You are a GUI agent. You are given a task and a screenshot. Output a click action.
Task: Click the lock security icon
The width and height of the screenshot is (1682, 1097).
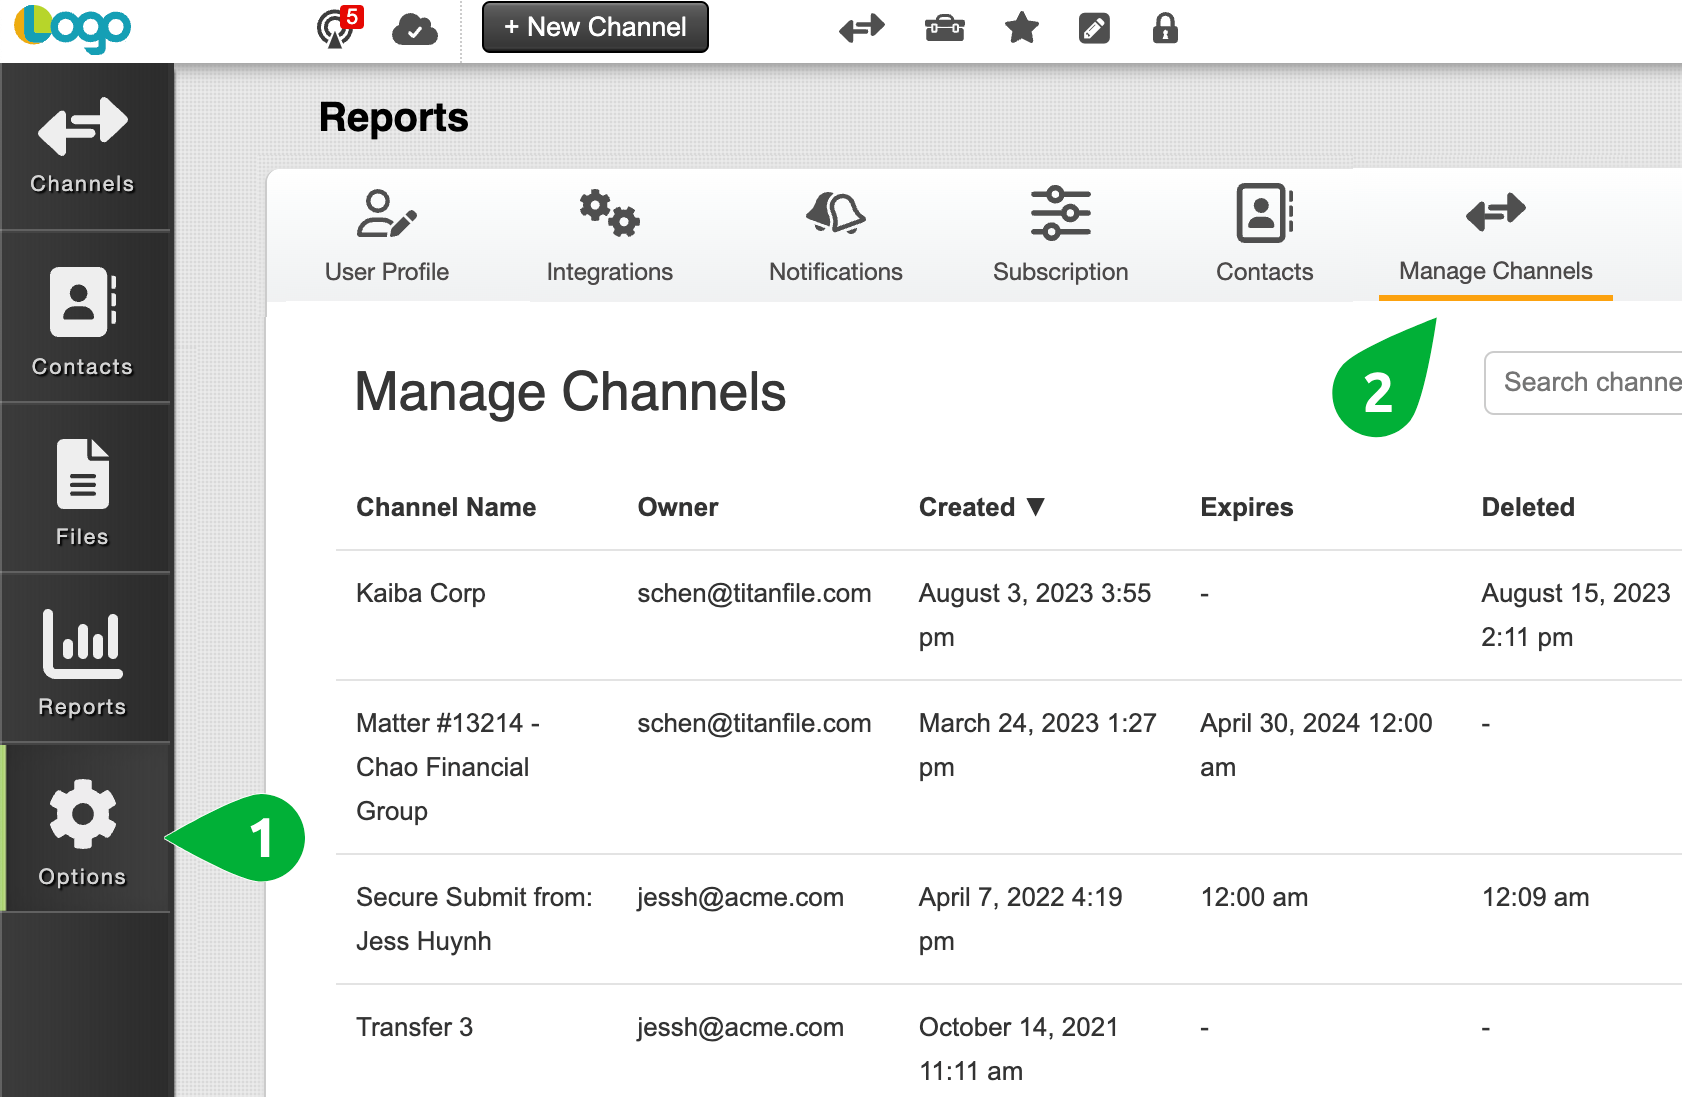coord(1164,28)
